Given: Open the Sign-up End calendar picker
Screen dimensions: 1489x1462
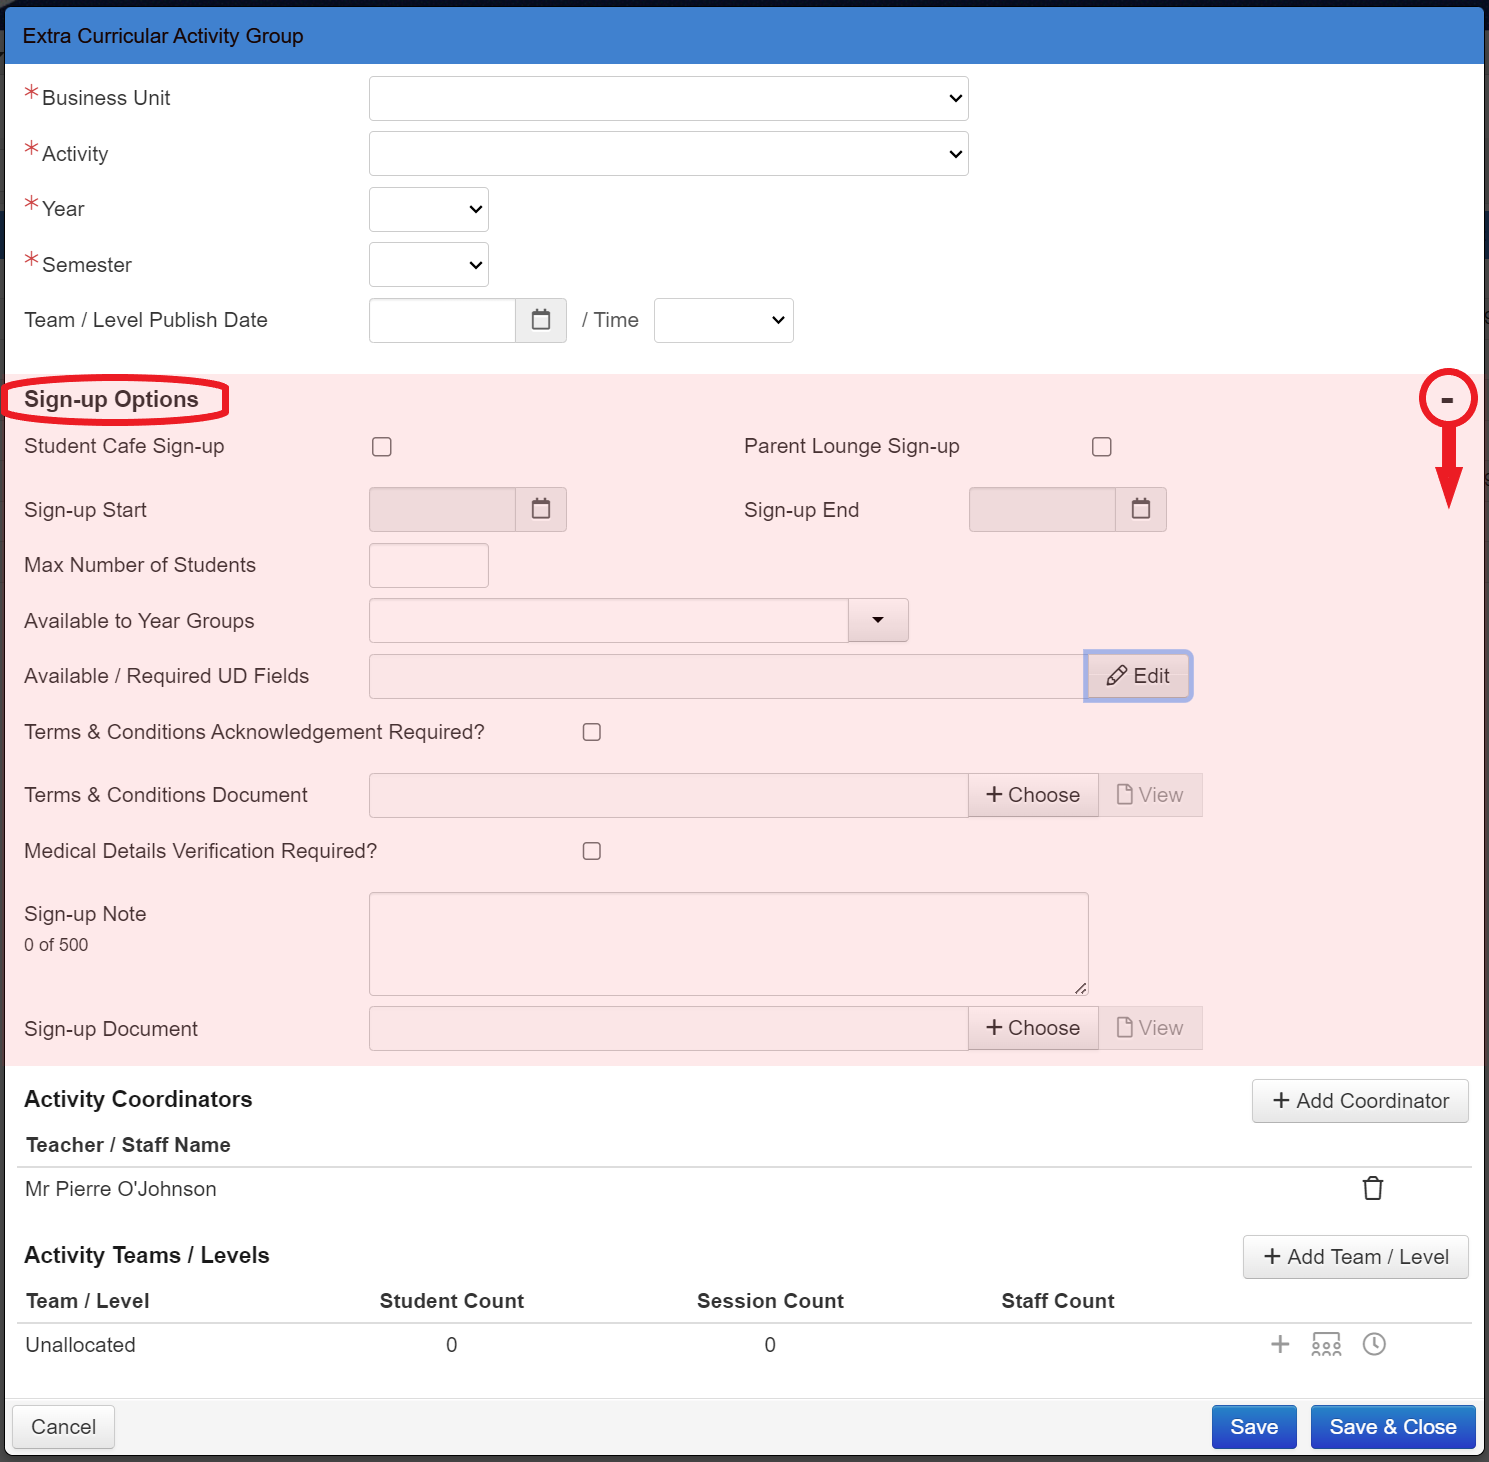Looking at the screenshot, I should 1140,509.
